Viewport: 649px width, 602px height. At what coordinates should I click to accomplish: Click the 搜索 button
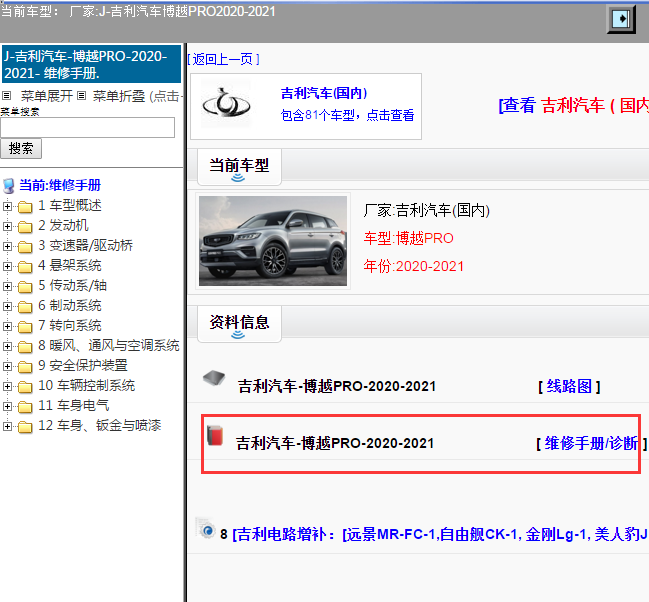tap(21, 148)
